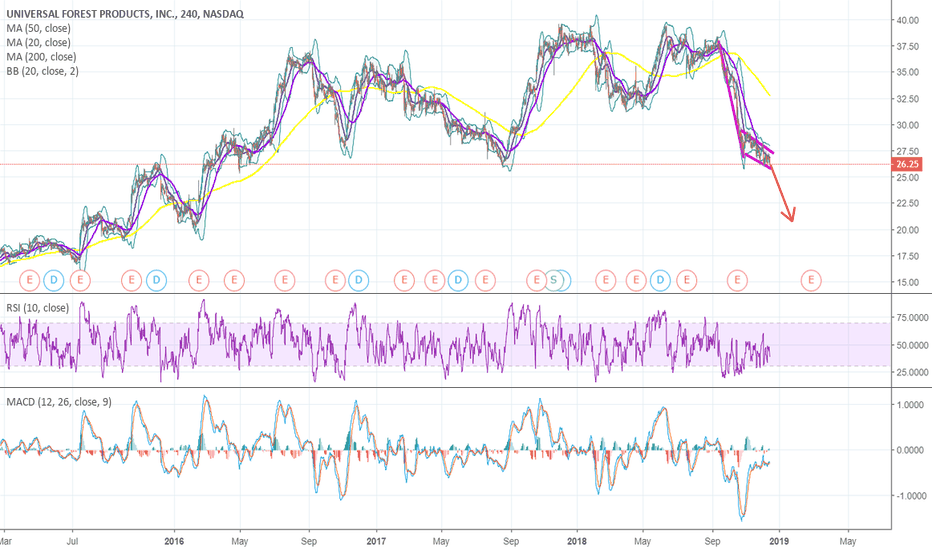Open the February 2016 earnings 'E' marker
The image size is (932, 550).
pyautogui.click(x=199, y=279)
